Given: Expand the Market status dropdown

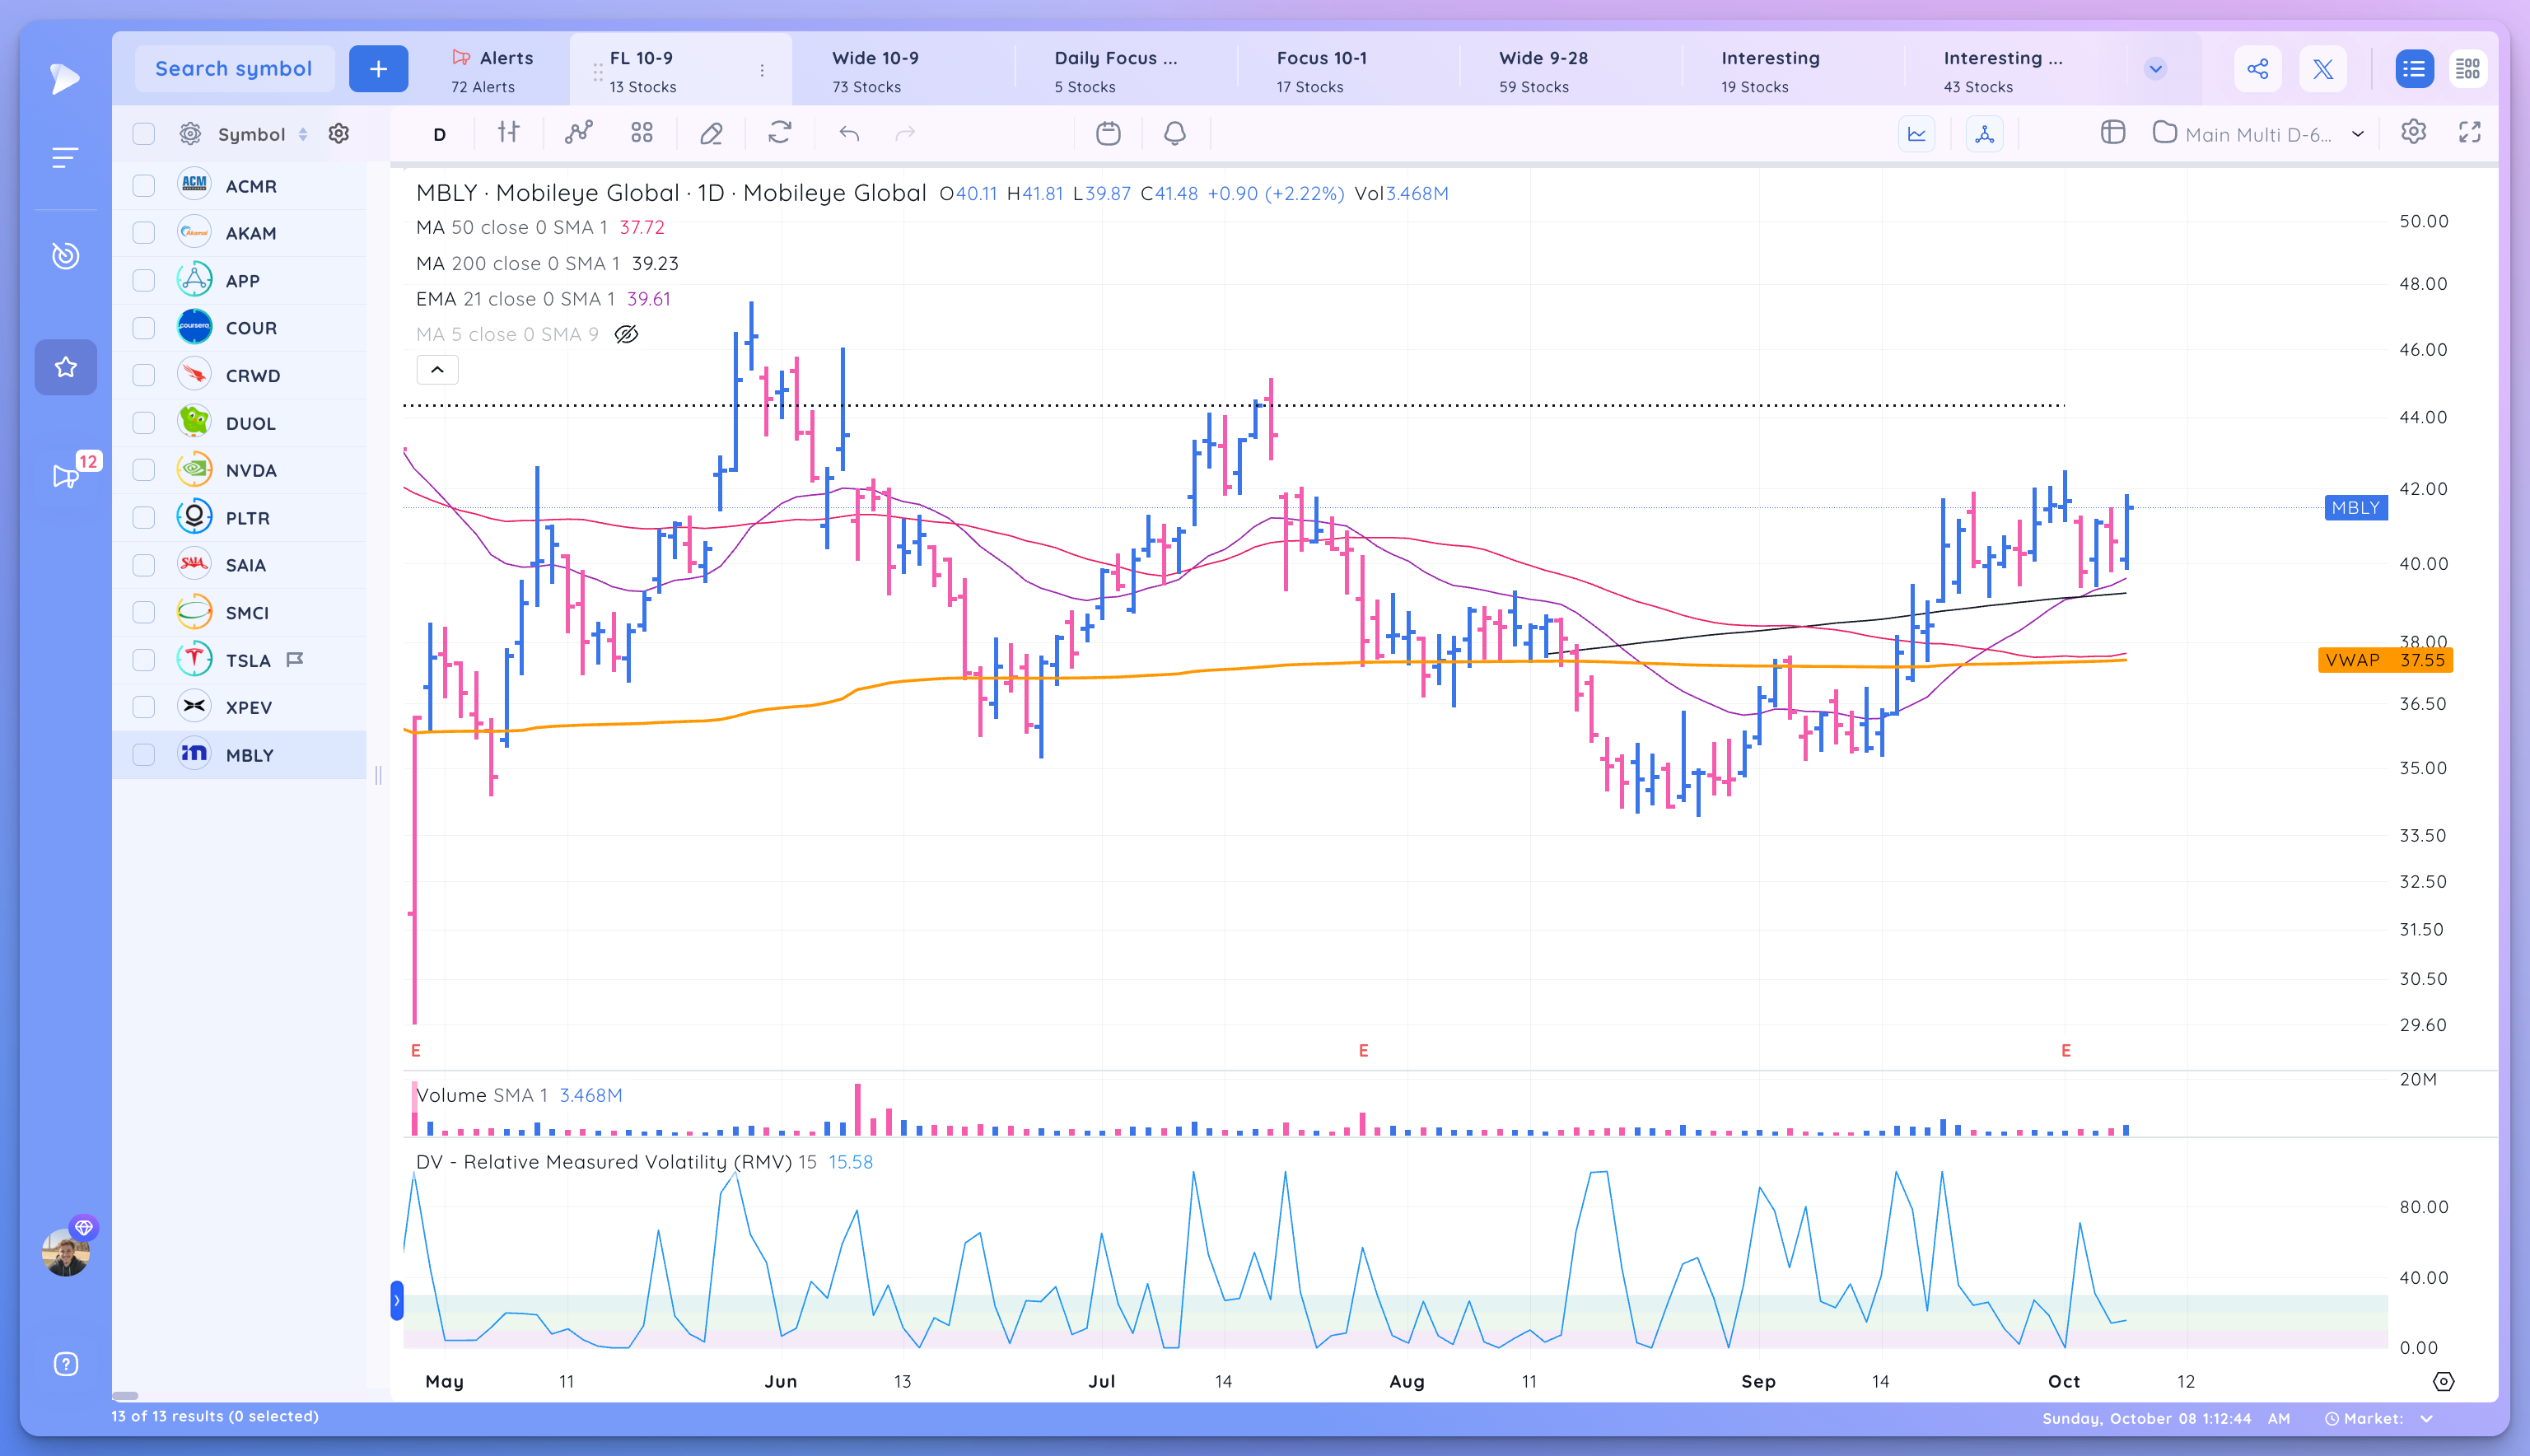Looking at the screenshot, I should [2427, 1418].
